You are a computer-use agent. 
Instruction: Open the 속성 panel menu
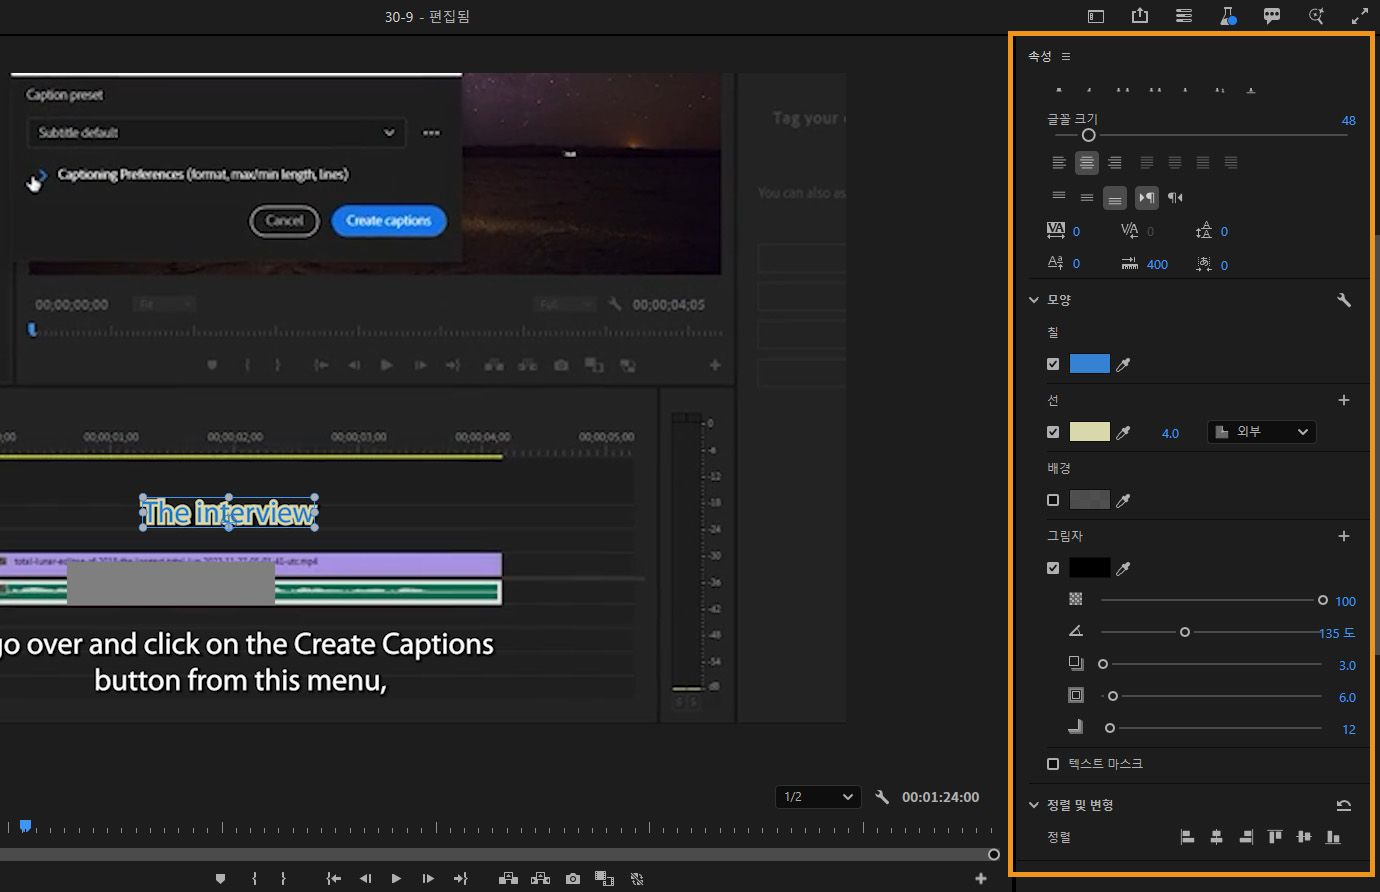(1066, 57)
